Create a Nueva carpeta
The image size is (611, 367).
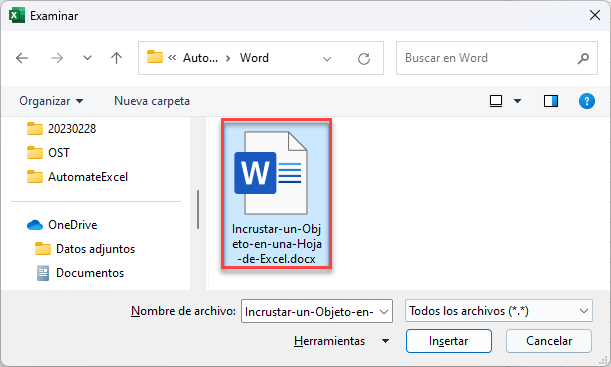pos(152,101)
